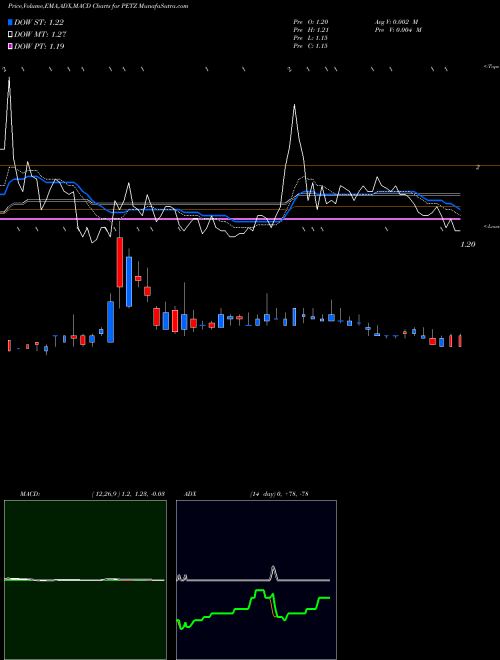Click the 'Pre L: 1.15' low value
Screen dimensions: 500x660
coord(311,38)
